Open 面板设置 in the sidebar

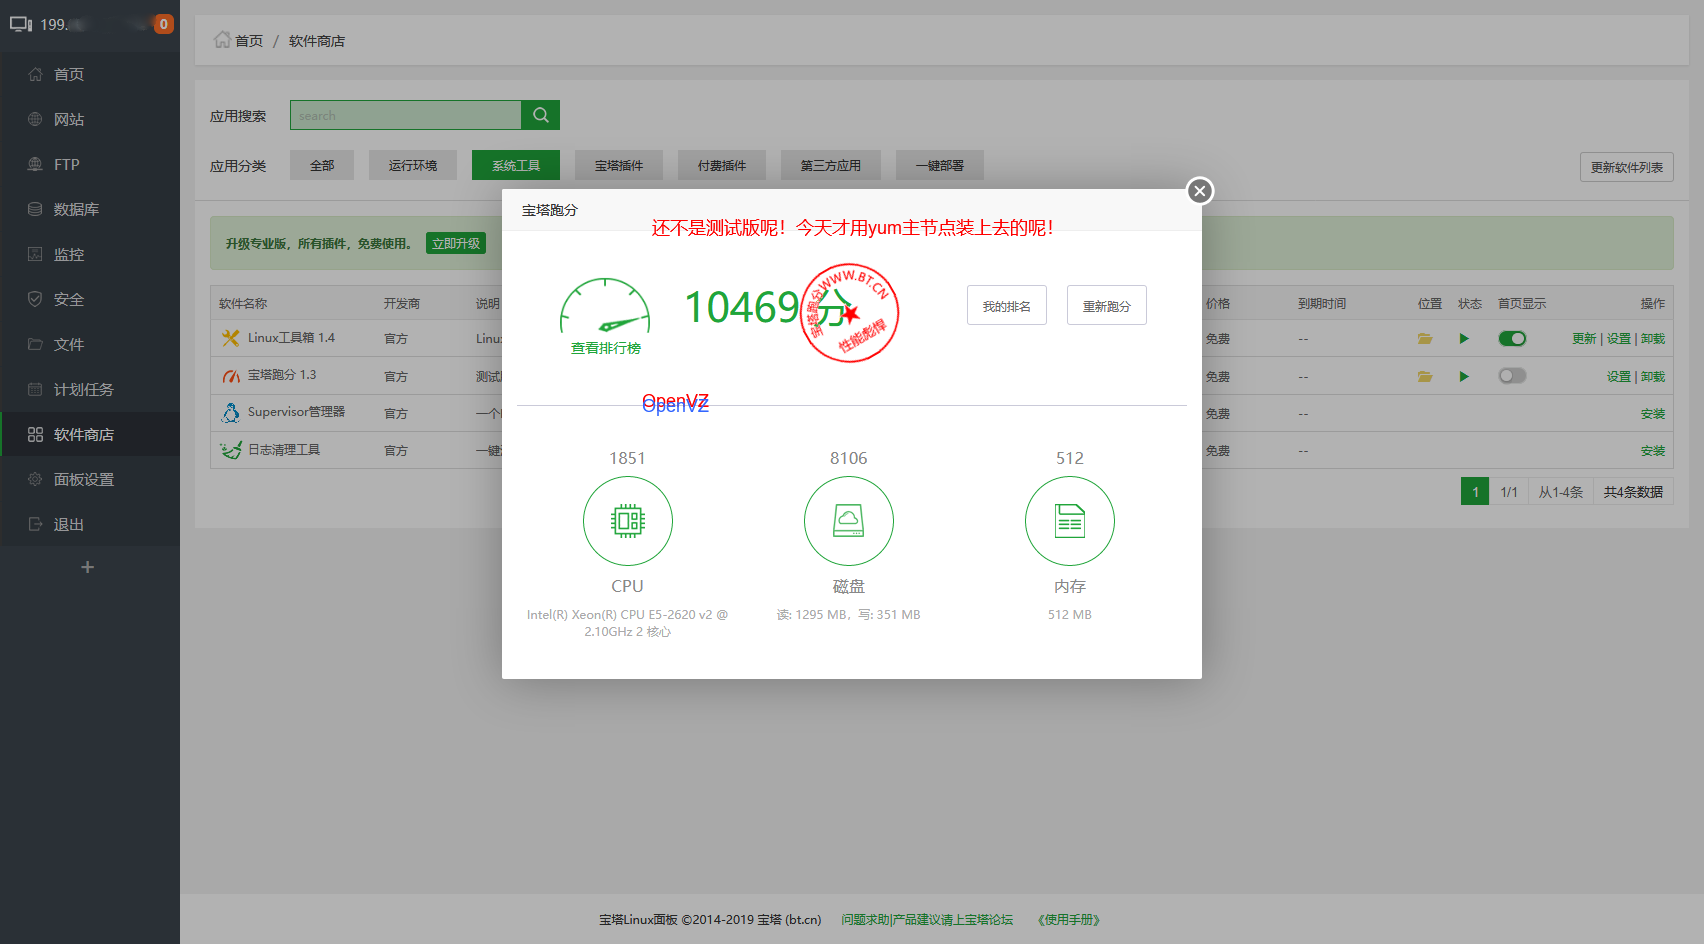90,479
